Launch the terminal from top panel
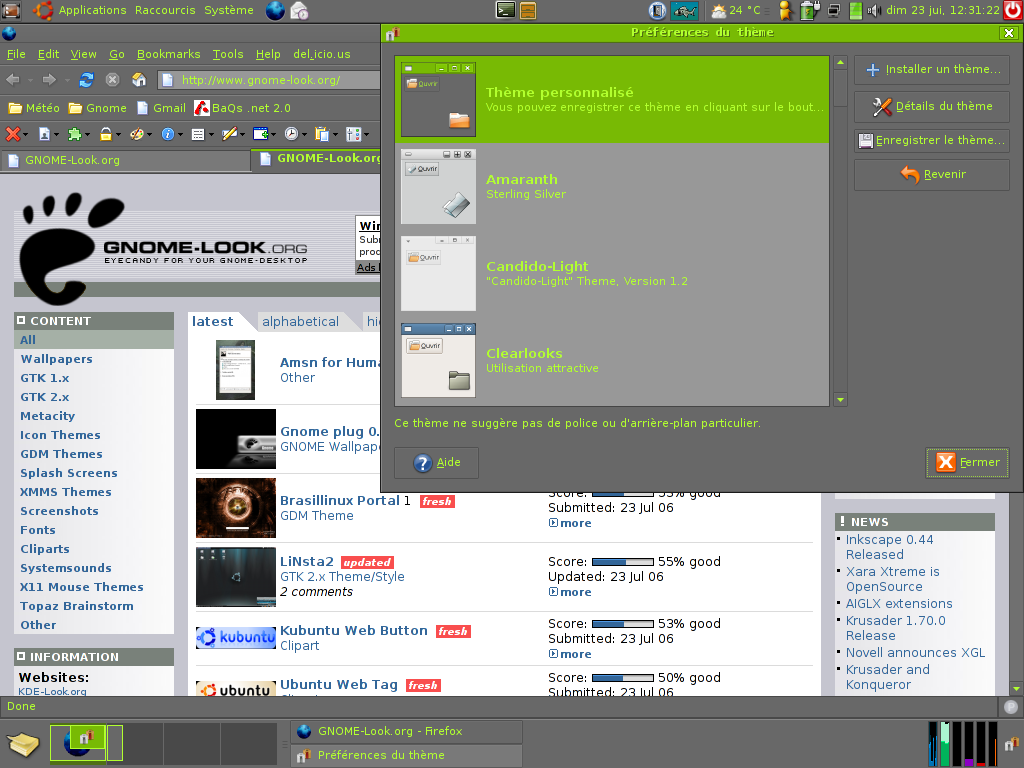This screenshot has width=1024, height=768. pyautogui.click(x=505, y=10)
